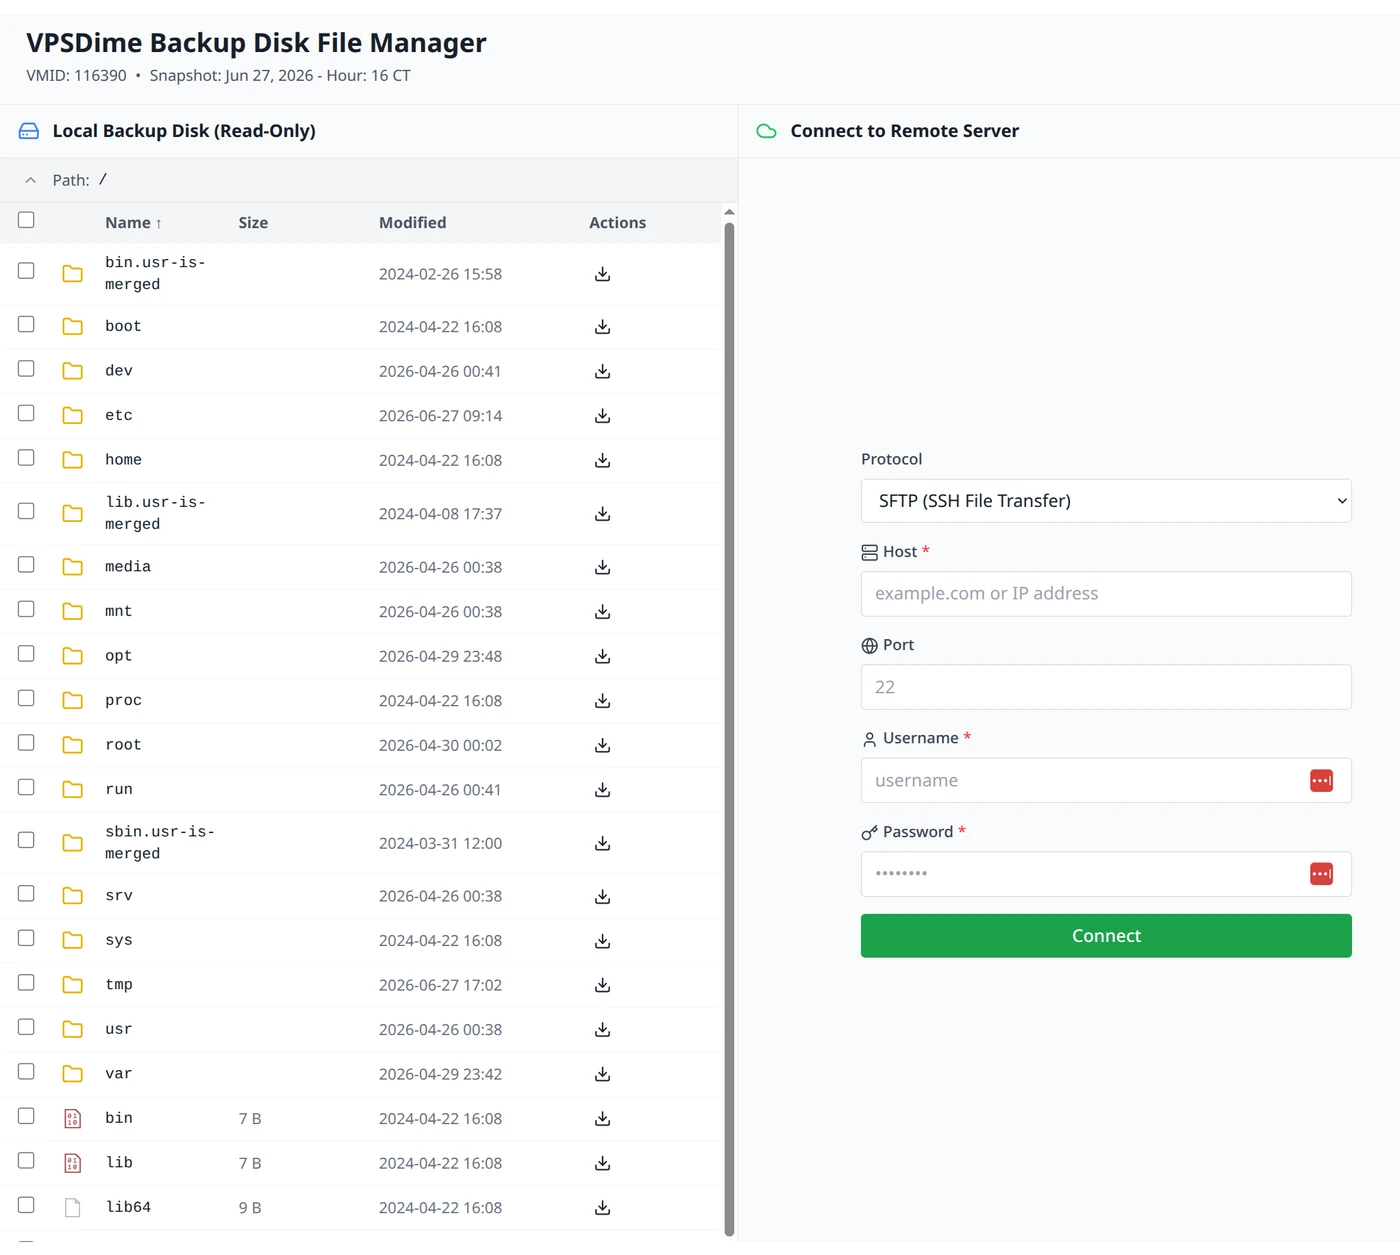Image resolution: width=1400 pixels, height=1255 pixels.
Task: Sort by the Name column header
Action: [133, 223]
